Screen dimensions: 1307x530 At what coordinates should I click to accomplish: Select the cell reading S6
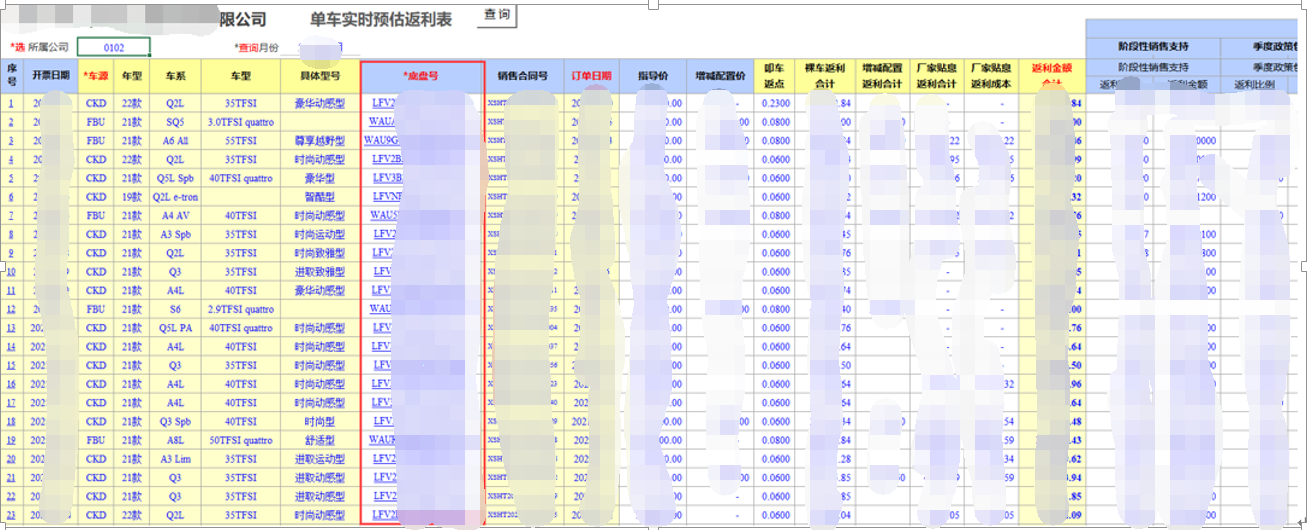(x=175, y=309)
